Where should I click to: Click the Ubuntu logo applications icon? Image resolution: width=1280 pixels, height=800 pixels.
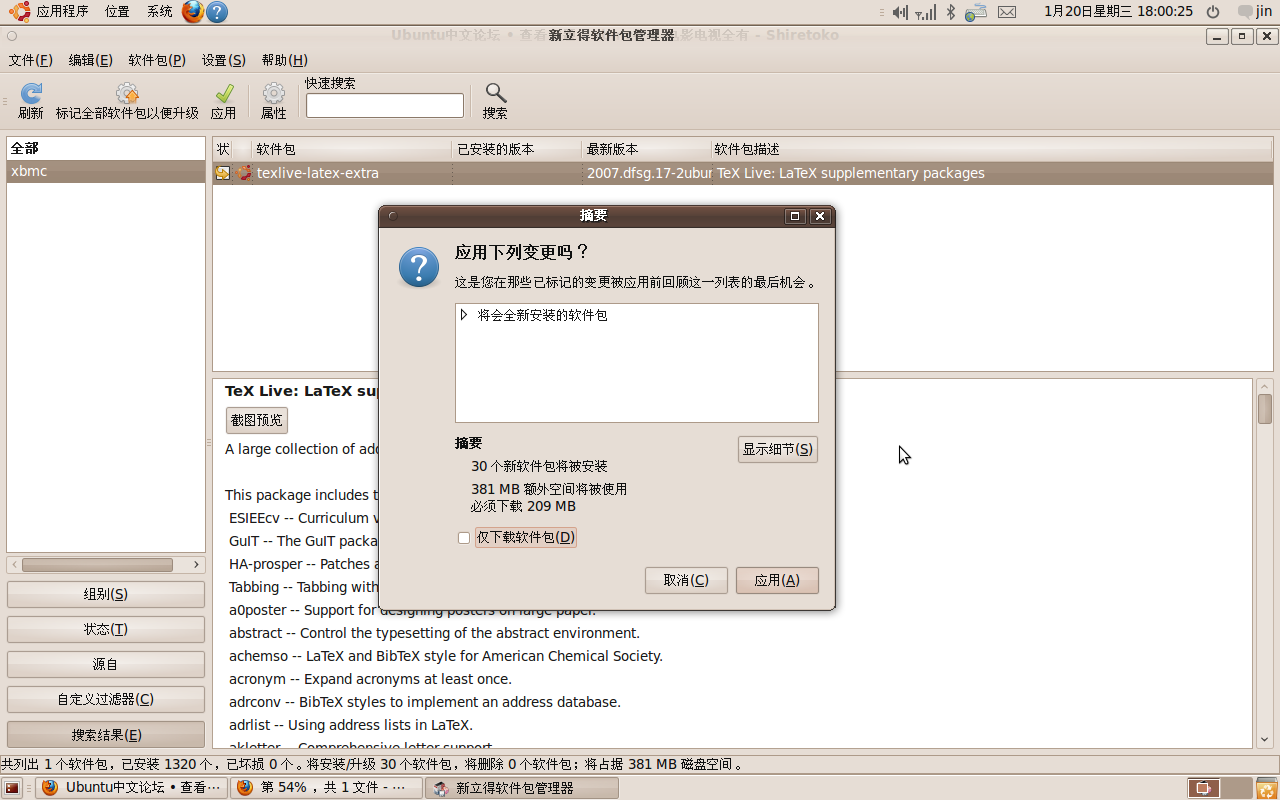[20, 12]
